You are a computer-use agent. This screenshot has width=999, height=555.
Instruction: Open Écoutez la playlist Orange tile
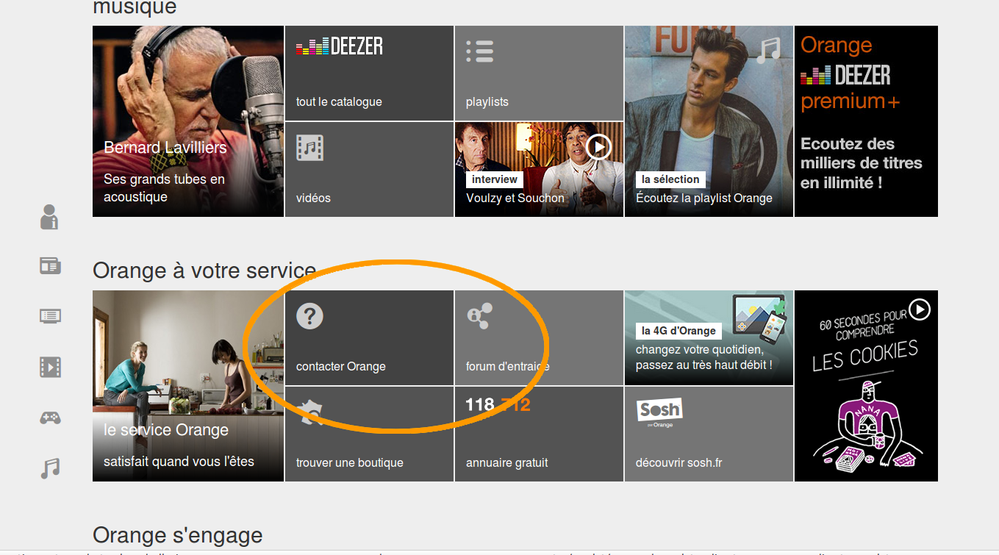(x=708, y=121)
